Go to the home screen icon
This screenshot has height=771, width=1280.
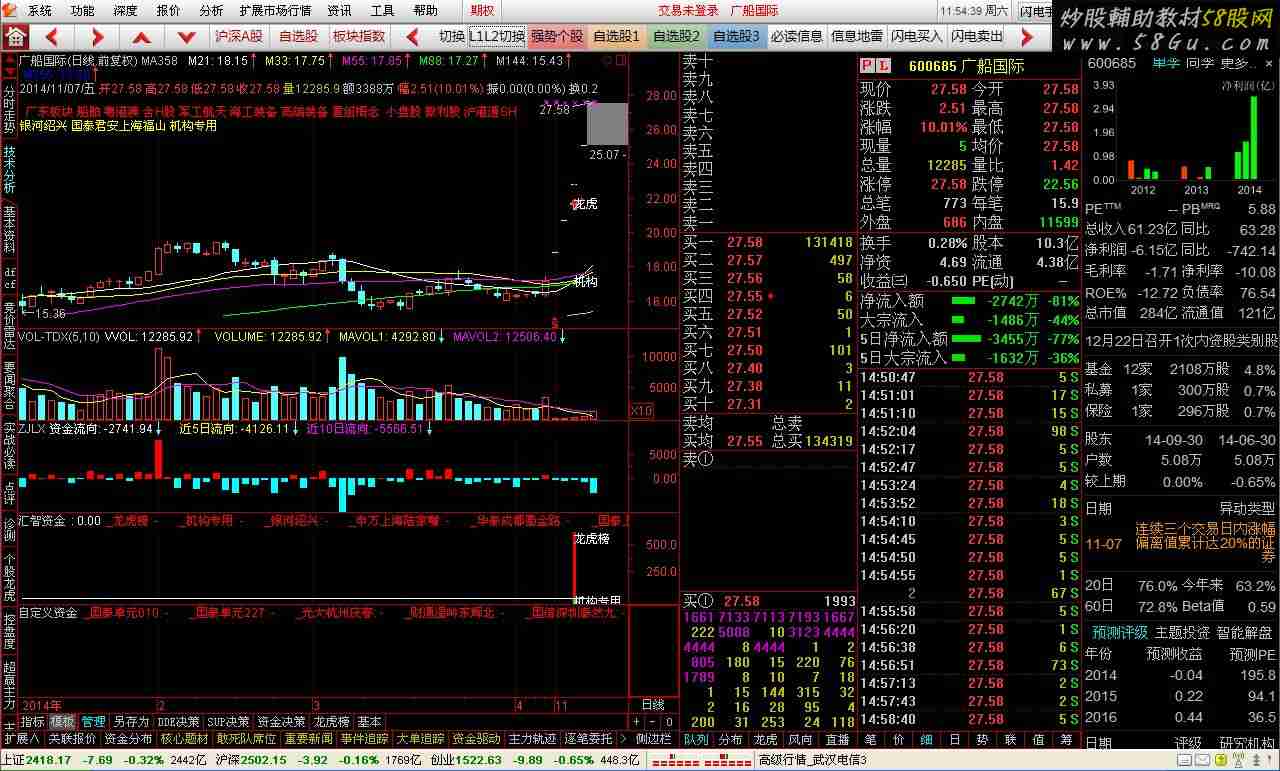(15, 36)
